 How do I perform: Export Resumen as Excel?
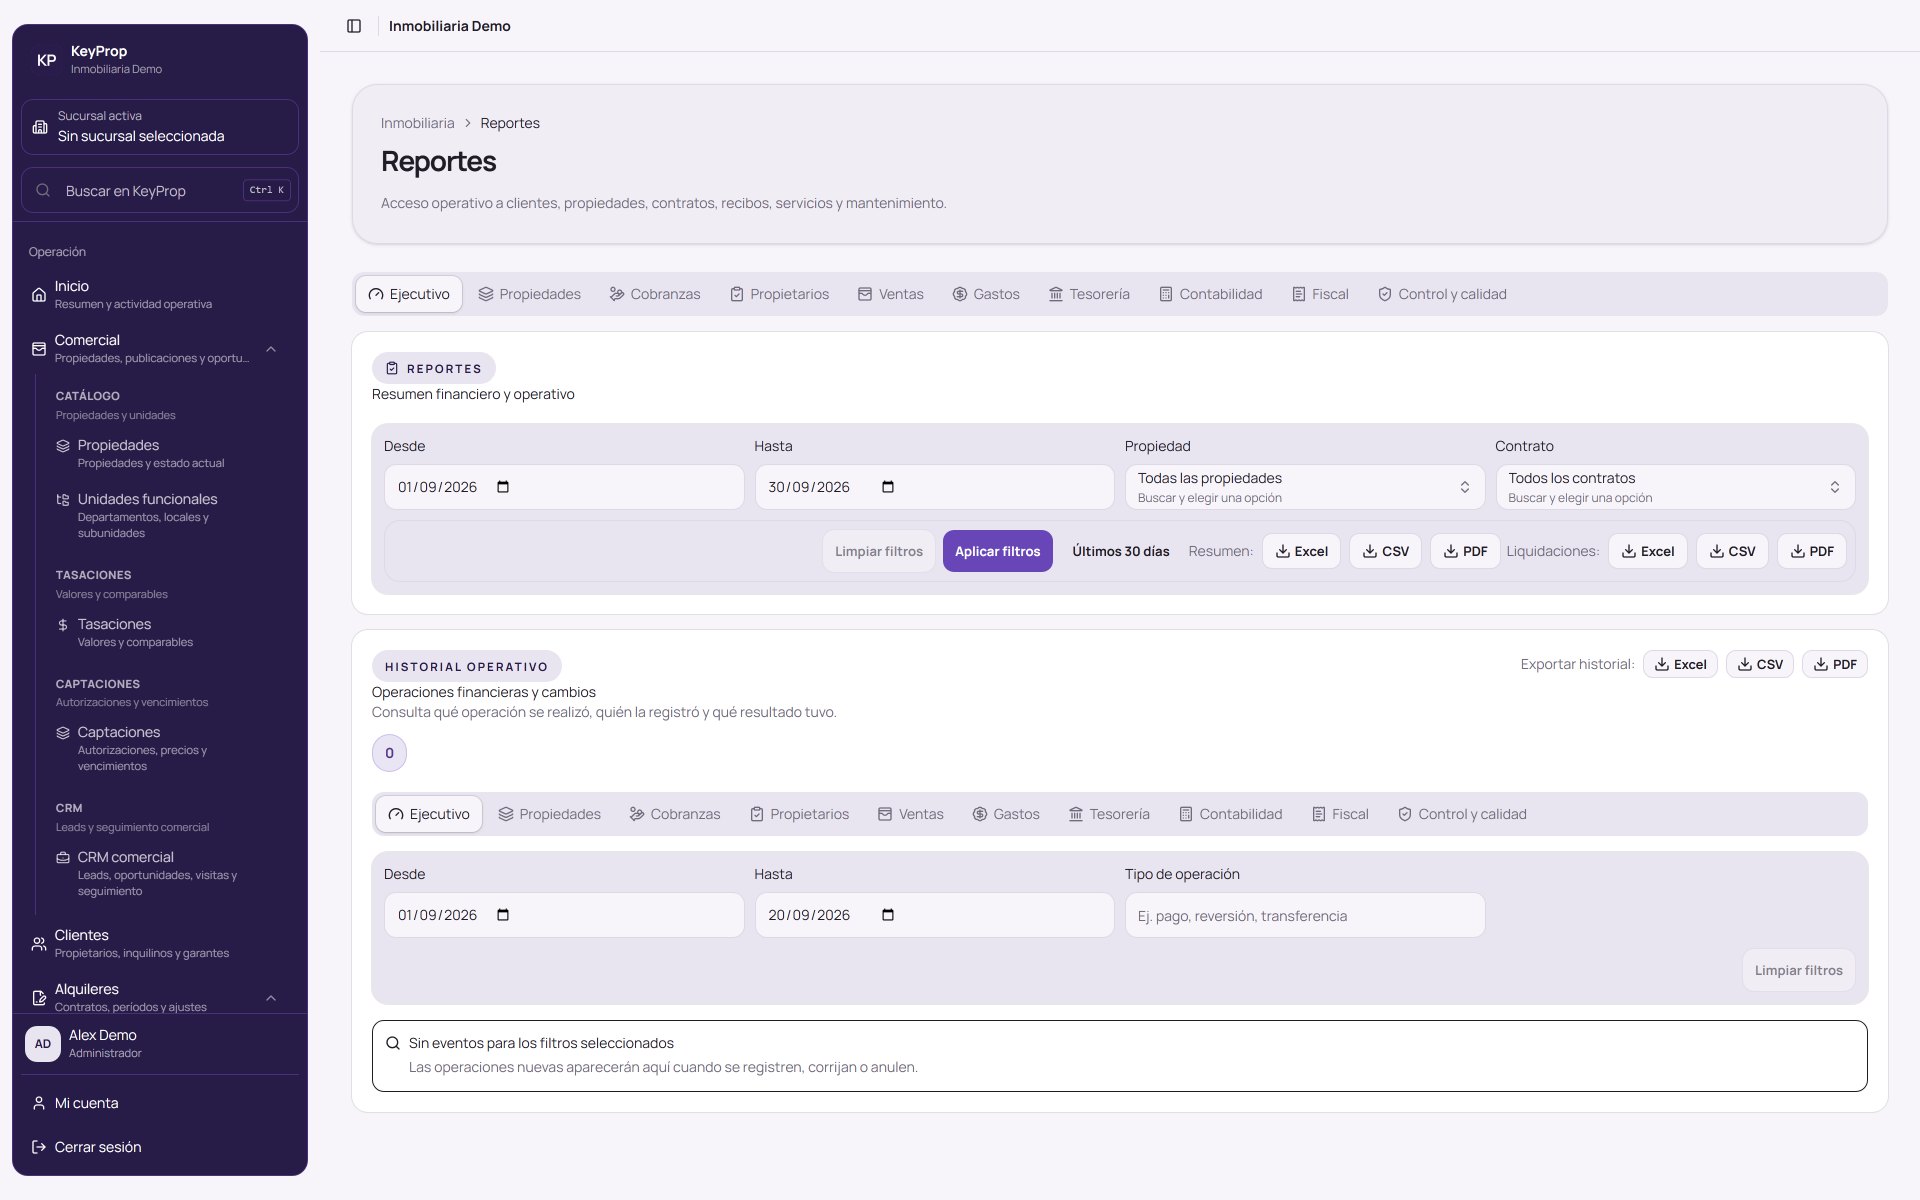pyautogui.click(x=1301, y=551)
